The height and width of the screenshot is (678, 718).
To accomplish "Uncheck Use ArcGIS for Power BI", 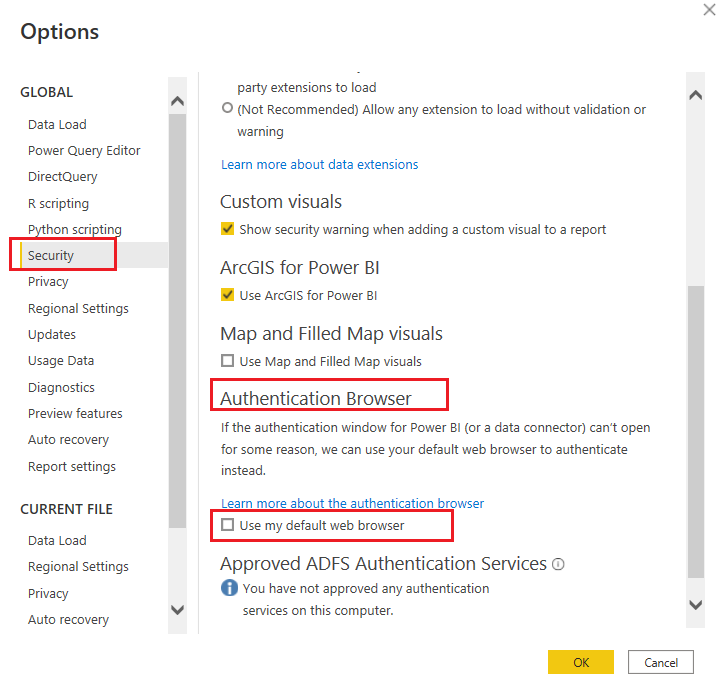I will tap(228, 294).
